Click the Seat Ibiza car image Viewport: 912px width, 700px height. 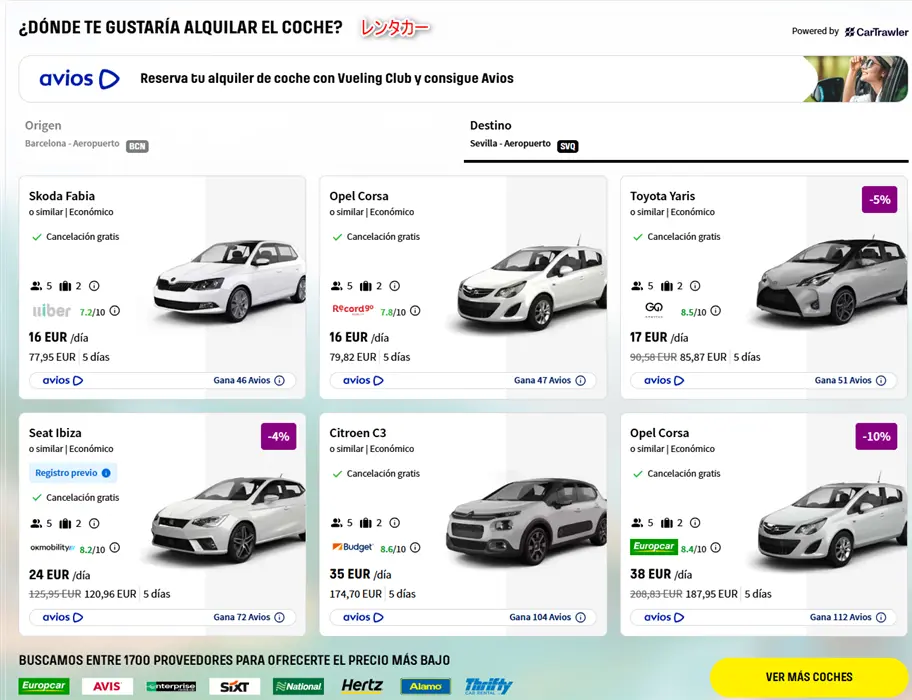pos(229,519)
